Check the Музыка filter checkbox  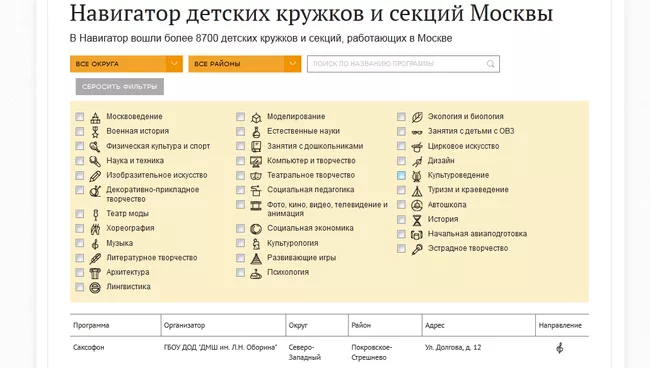pos(80,243)
